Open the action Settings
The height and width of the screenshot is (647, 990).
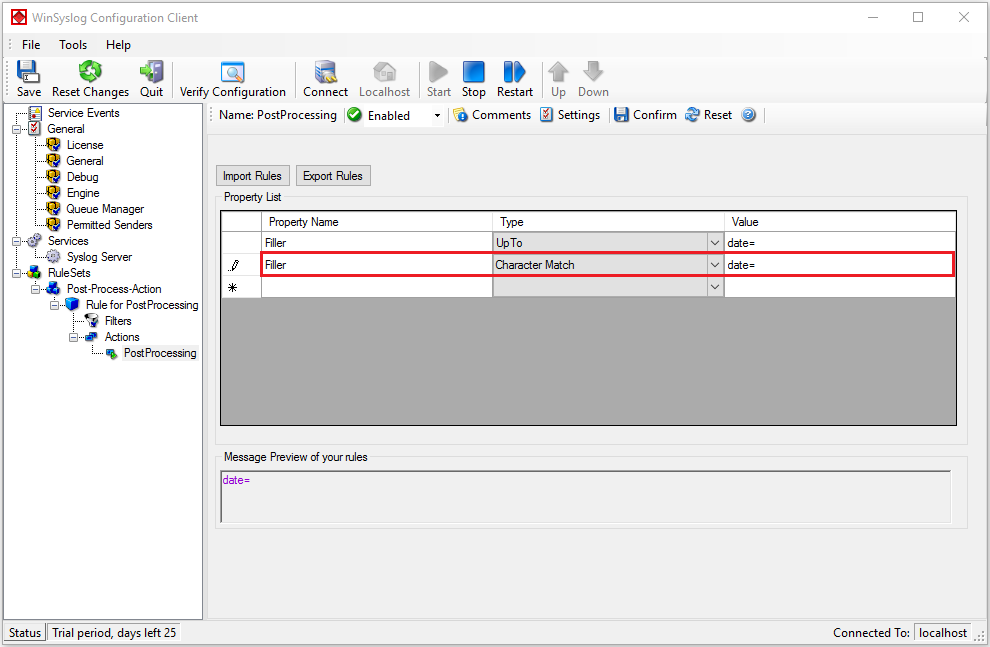570,115
